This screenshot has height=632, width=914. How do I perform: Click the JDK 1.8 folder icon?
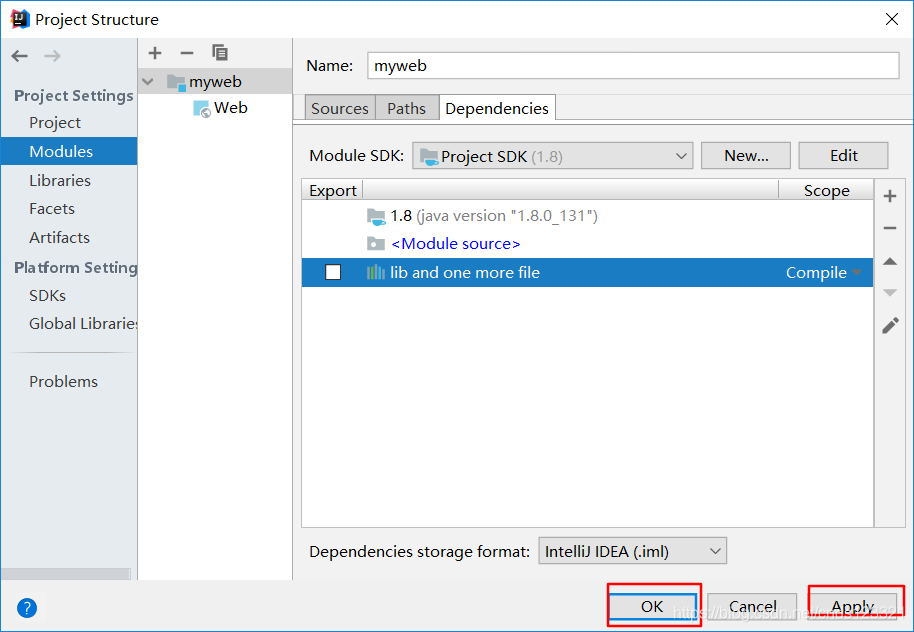point(376,216)
